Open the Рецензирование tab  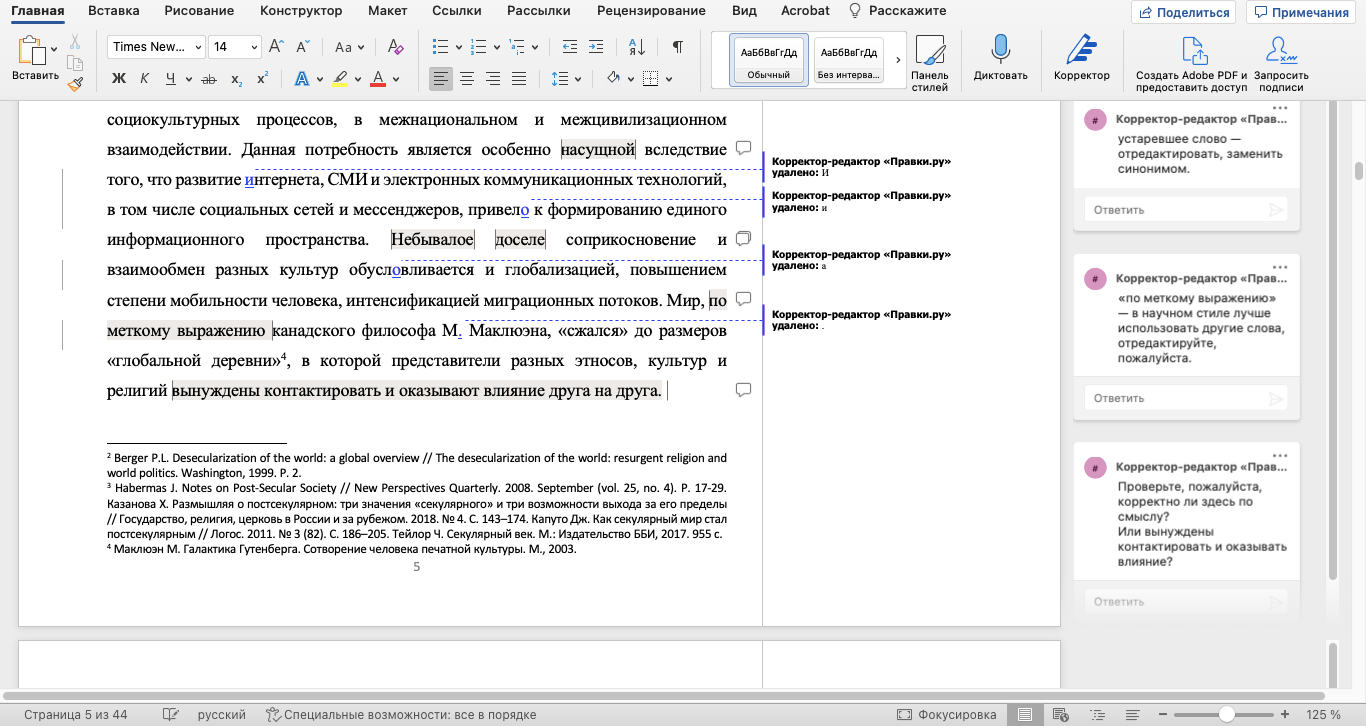652,11
